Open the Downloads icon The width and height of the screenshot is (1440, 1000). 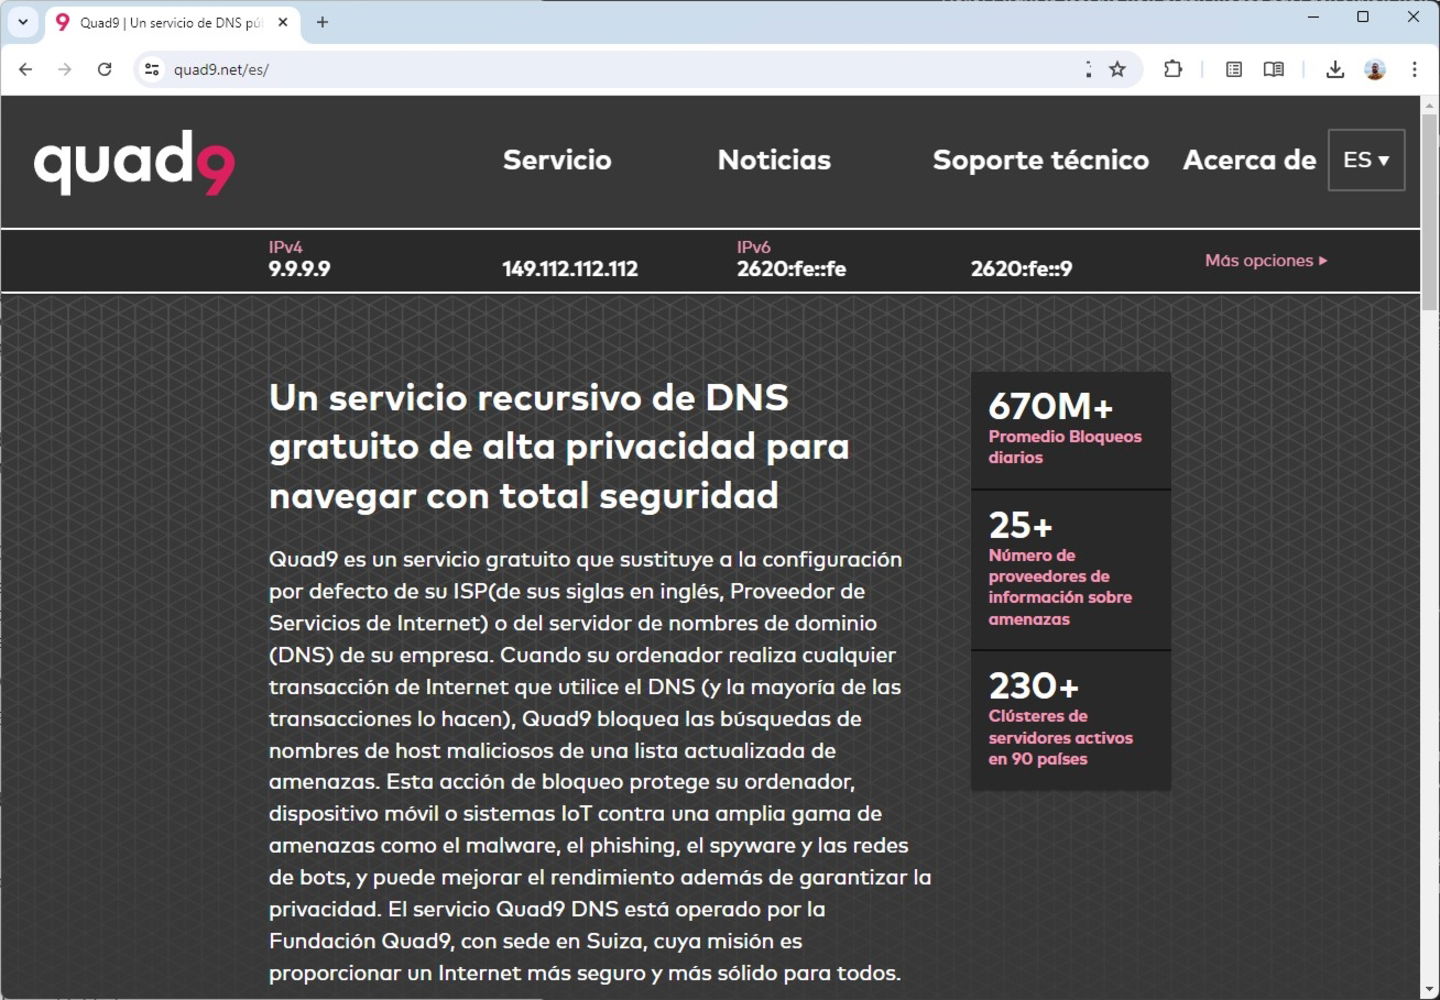tap(1335, 69)
